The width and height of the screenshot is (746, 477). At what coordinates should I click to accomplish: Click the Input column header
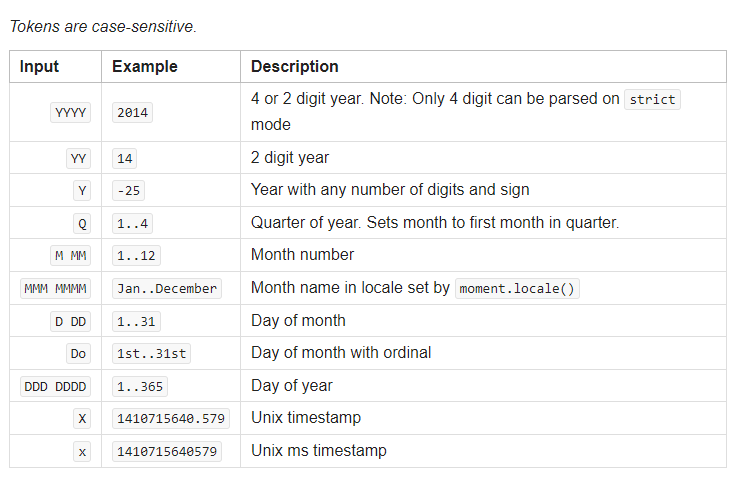coord(39,67)
